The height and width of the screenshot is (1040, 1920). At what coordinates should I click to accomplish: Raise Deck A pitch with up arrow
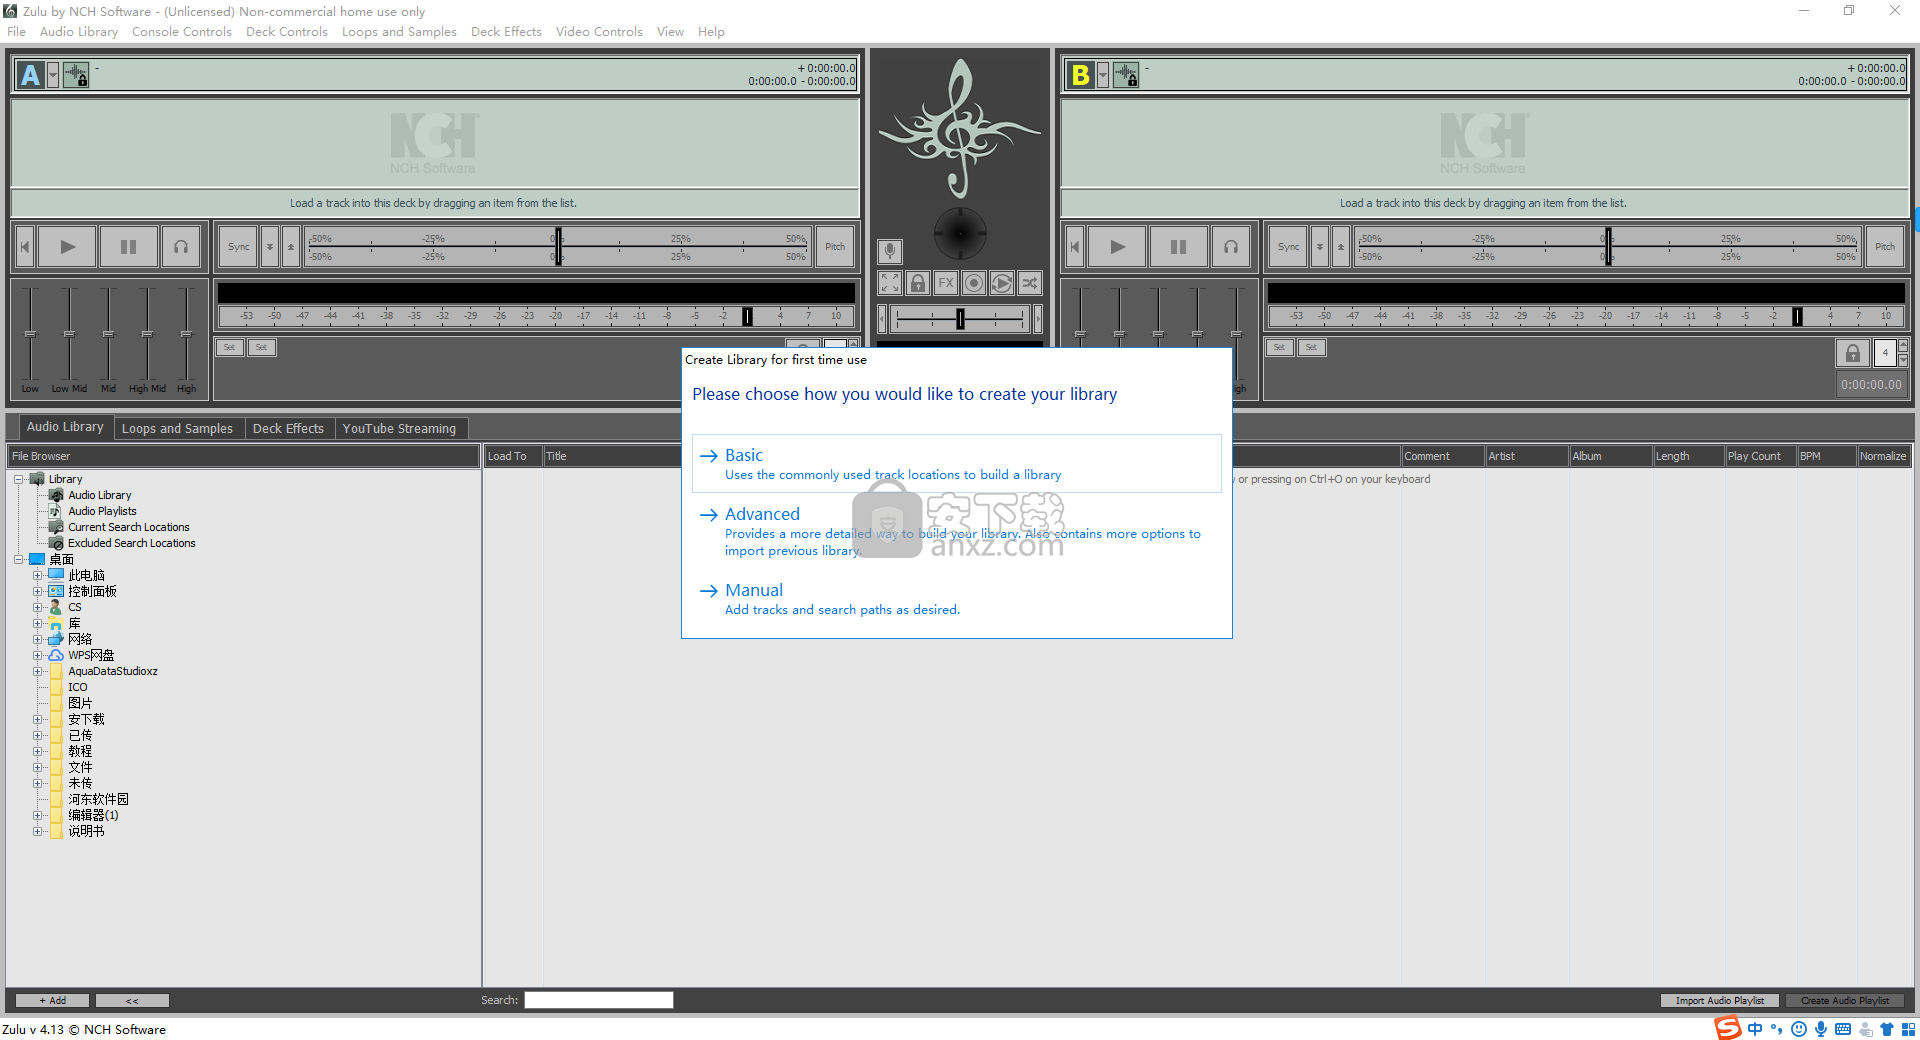pos(291,247)
